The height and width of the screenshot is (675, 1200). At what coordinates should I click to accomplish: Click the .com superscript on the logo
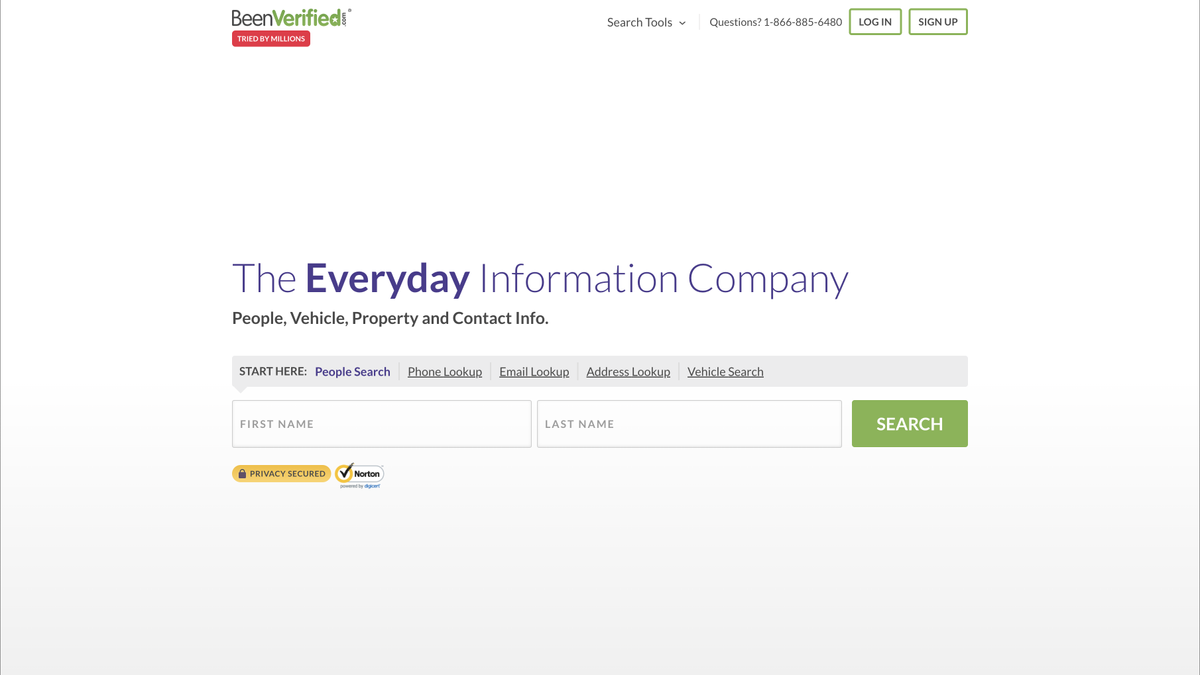(x=345, y=17)
